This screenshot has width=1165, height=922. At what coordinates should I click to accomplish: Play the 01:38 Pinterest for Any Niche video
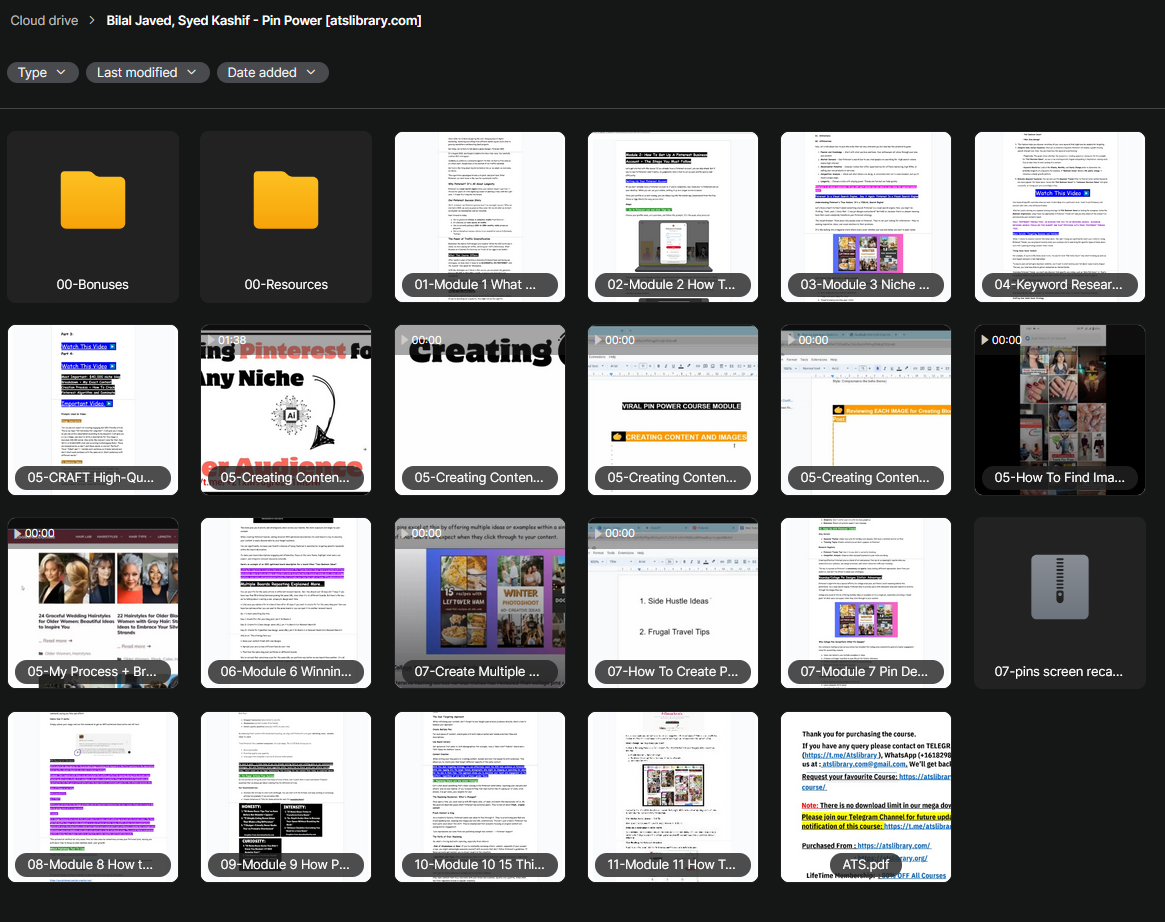pyautogui.click(x=286, y=410)
